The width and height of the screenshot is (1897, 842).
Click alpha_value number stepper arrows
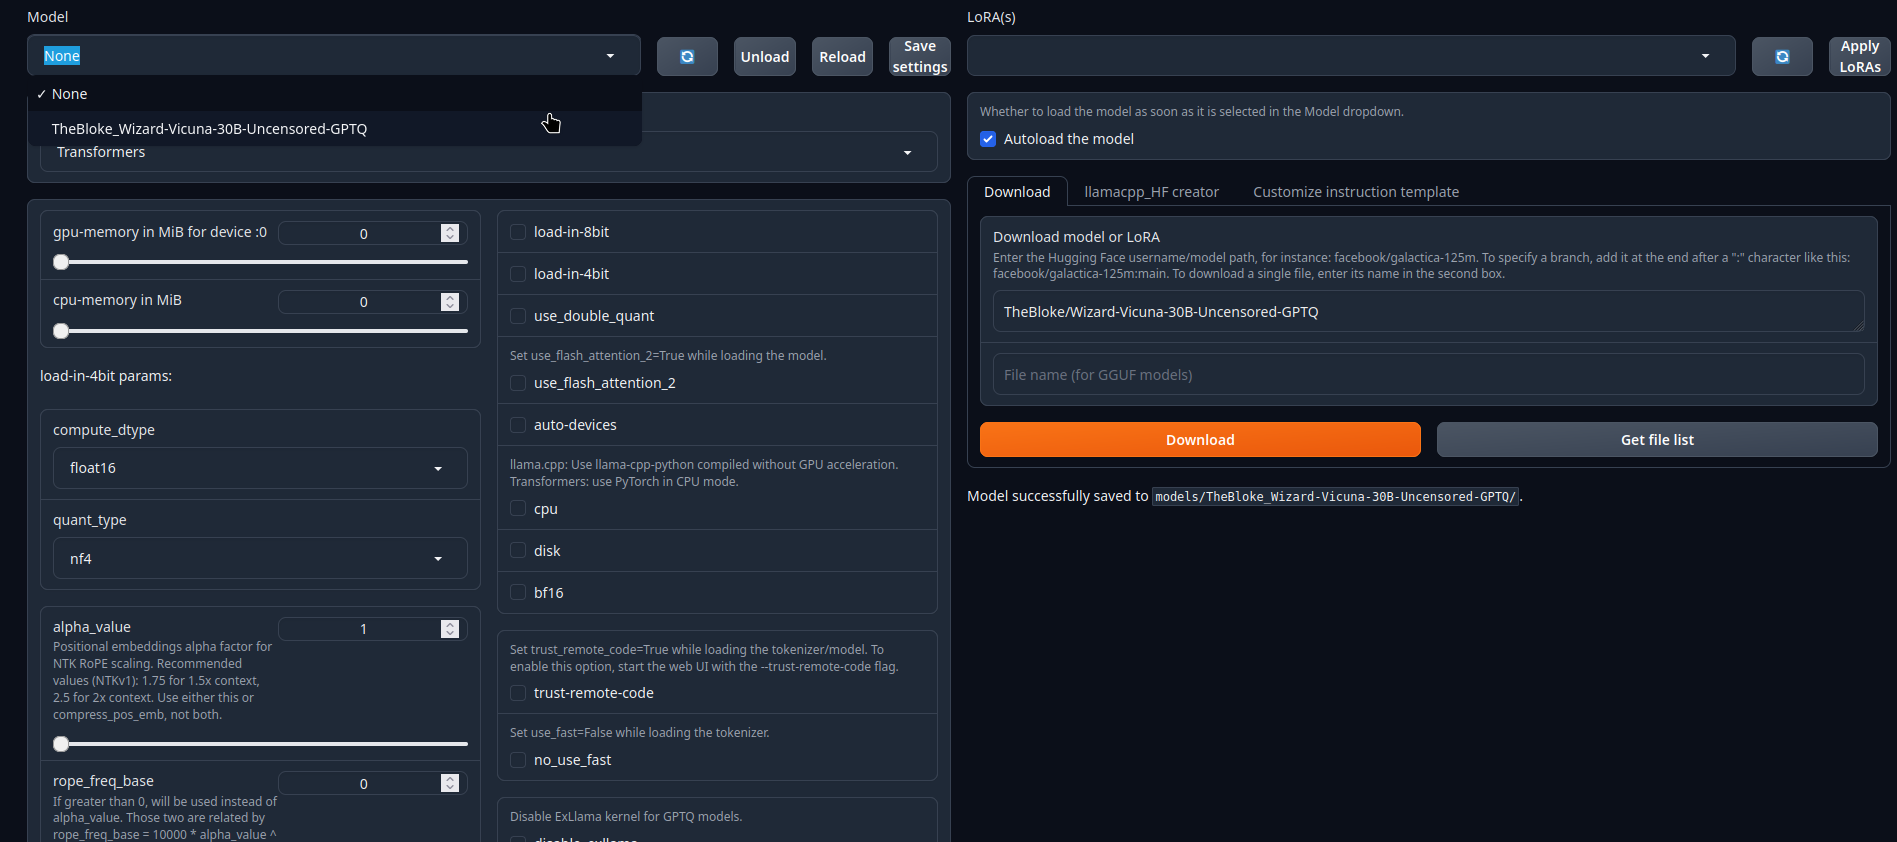click(450, 629)
